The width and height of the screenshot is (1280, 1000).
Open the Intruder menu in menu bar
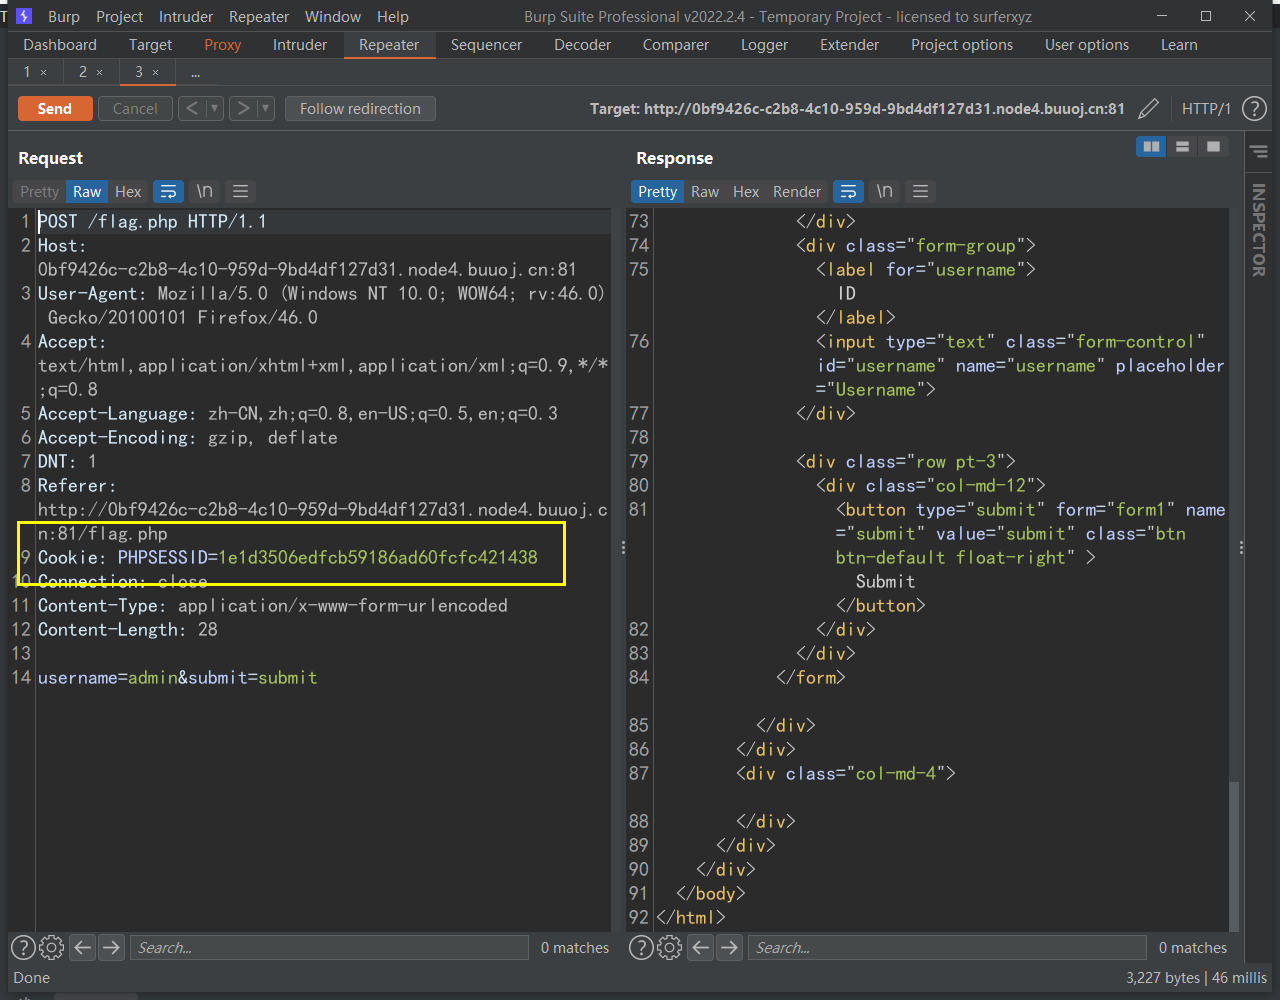click(x=186, y=16)
